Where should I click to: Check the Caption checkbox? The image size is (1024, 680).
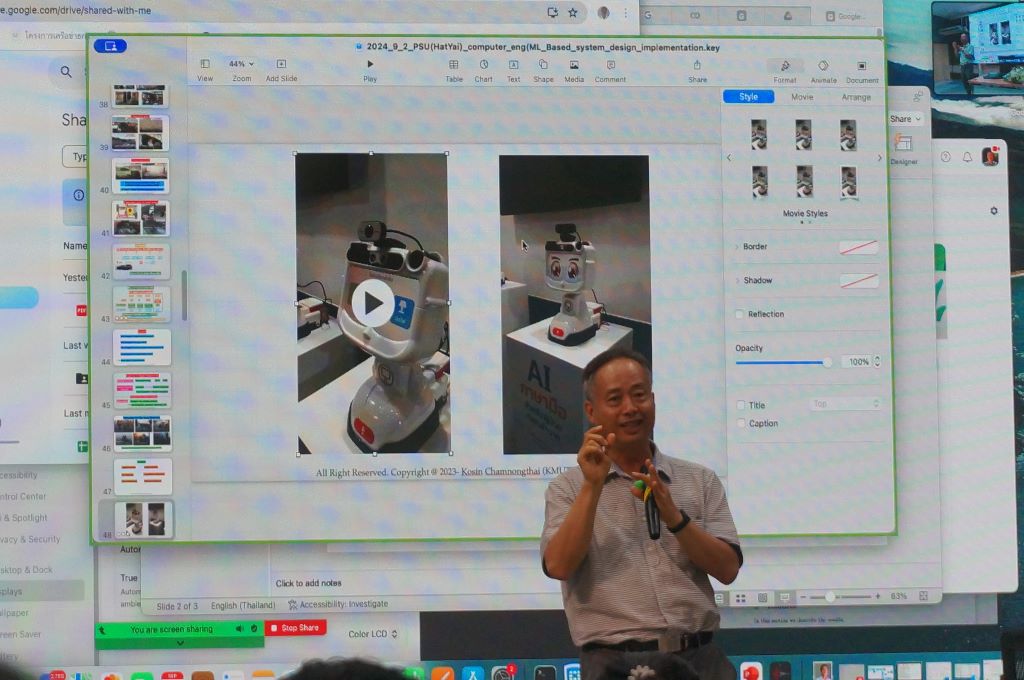741,423
